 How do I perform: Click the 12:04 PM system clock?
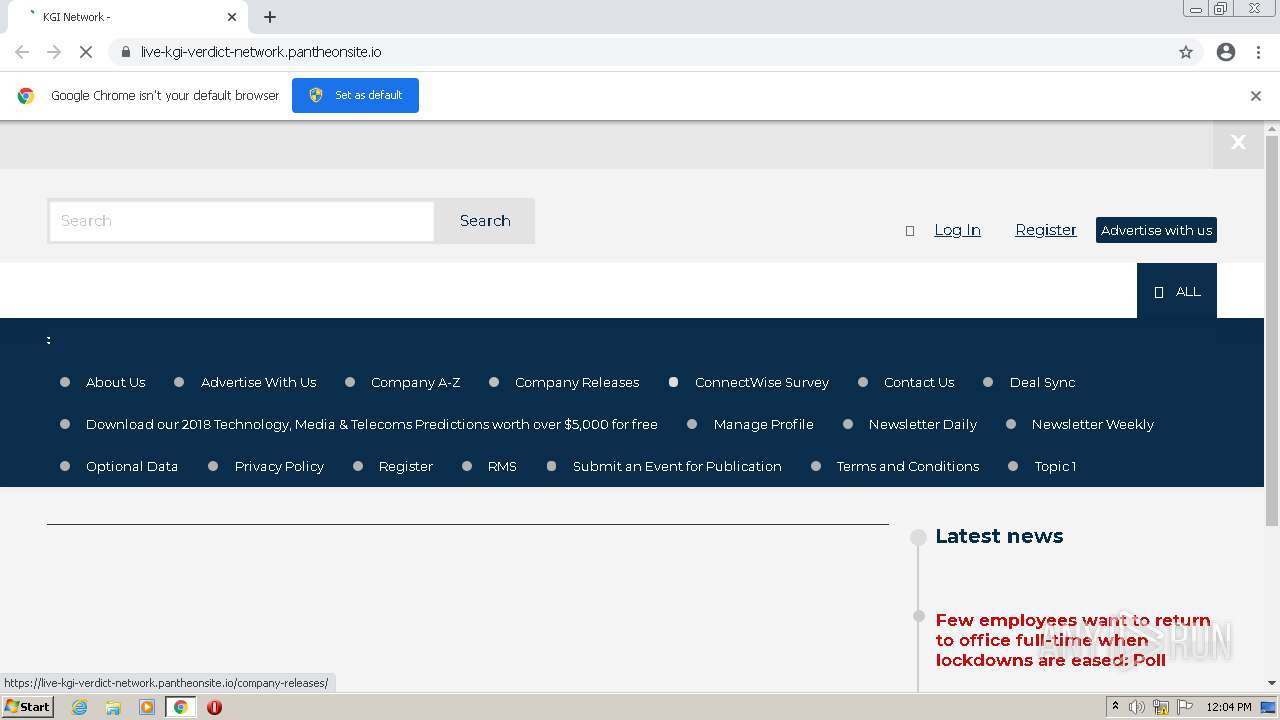coord(1229,707)
